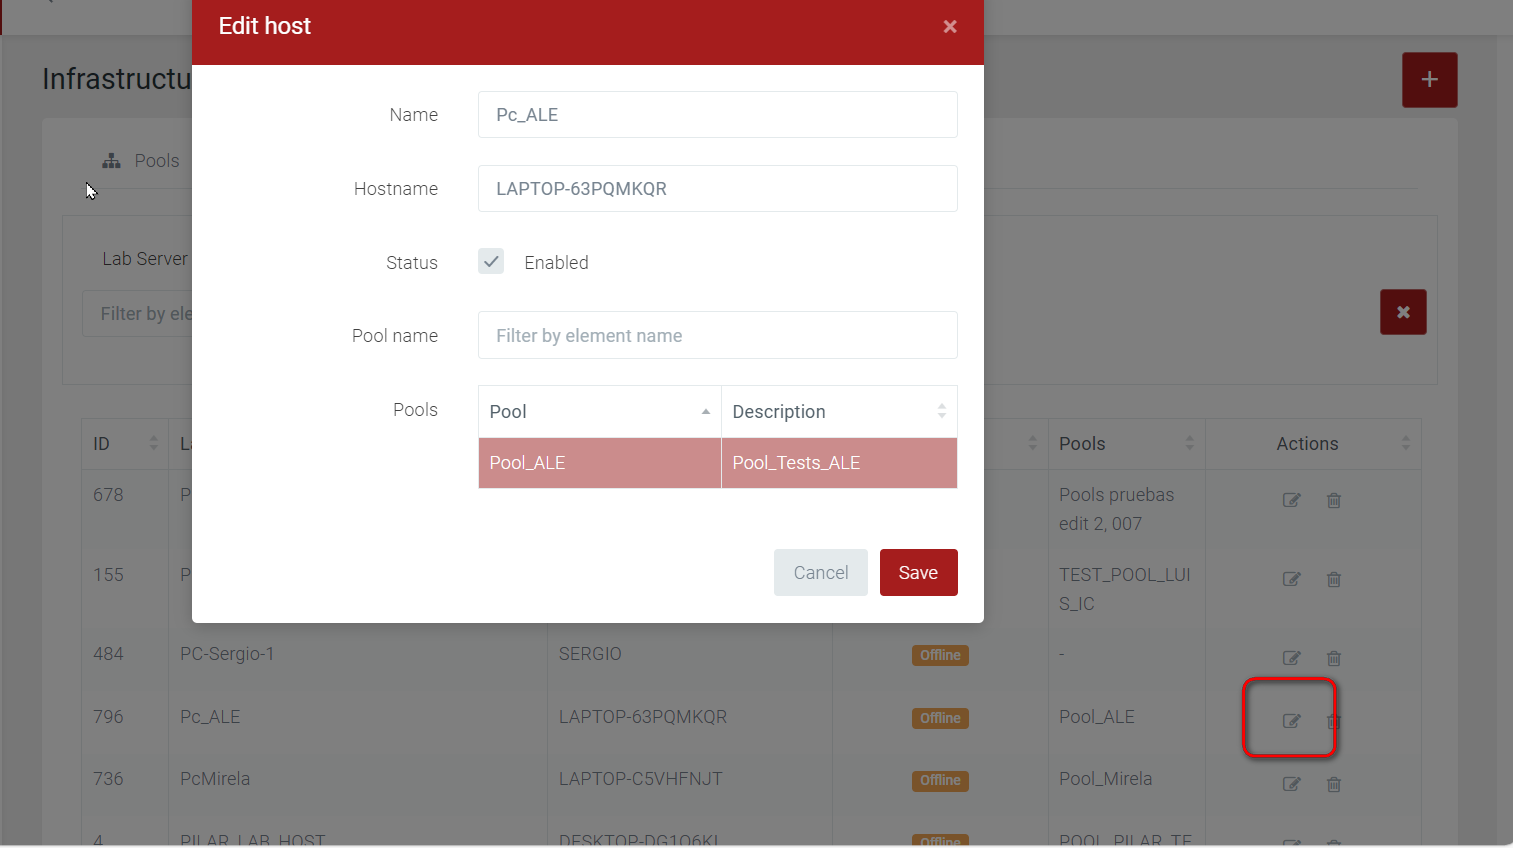This screenshot has height=848, width=1513.
Task: Close the Edit host dialog with X
Action: 950,27
